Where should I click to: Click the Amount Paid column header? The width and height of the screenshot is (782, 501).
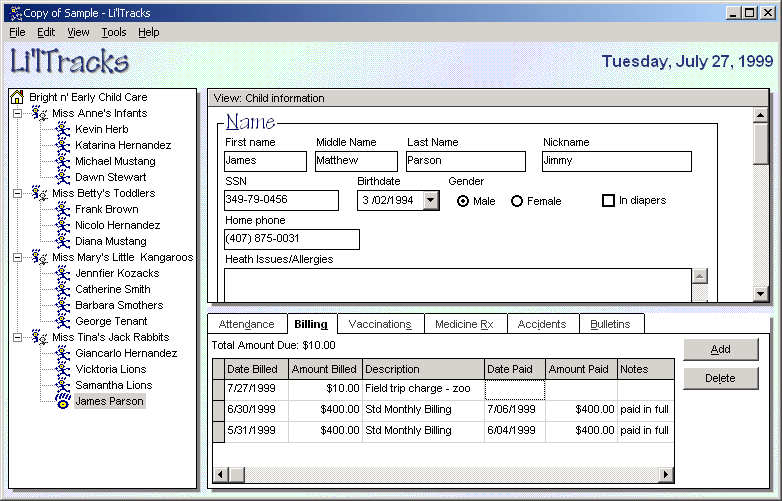click(581, 369)
